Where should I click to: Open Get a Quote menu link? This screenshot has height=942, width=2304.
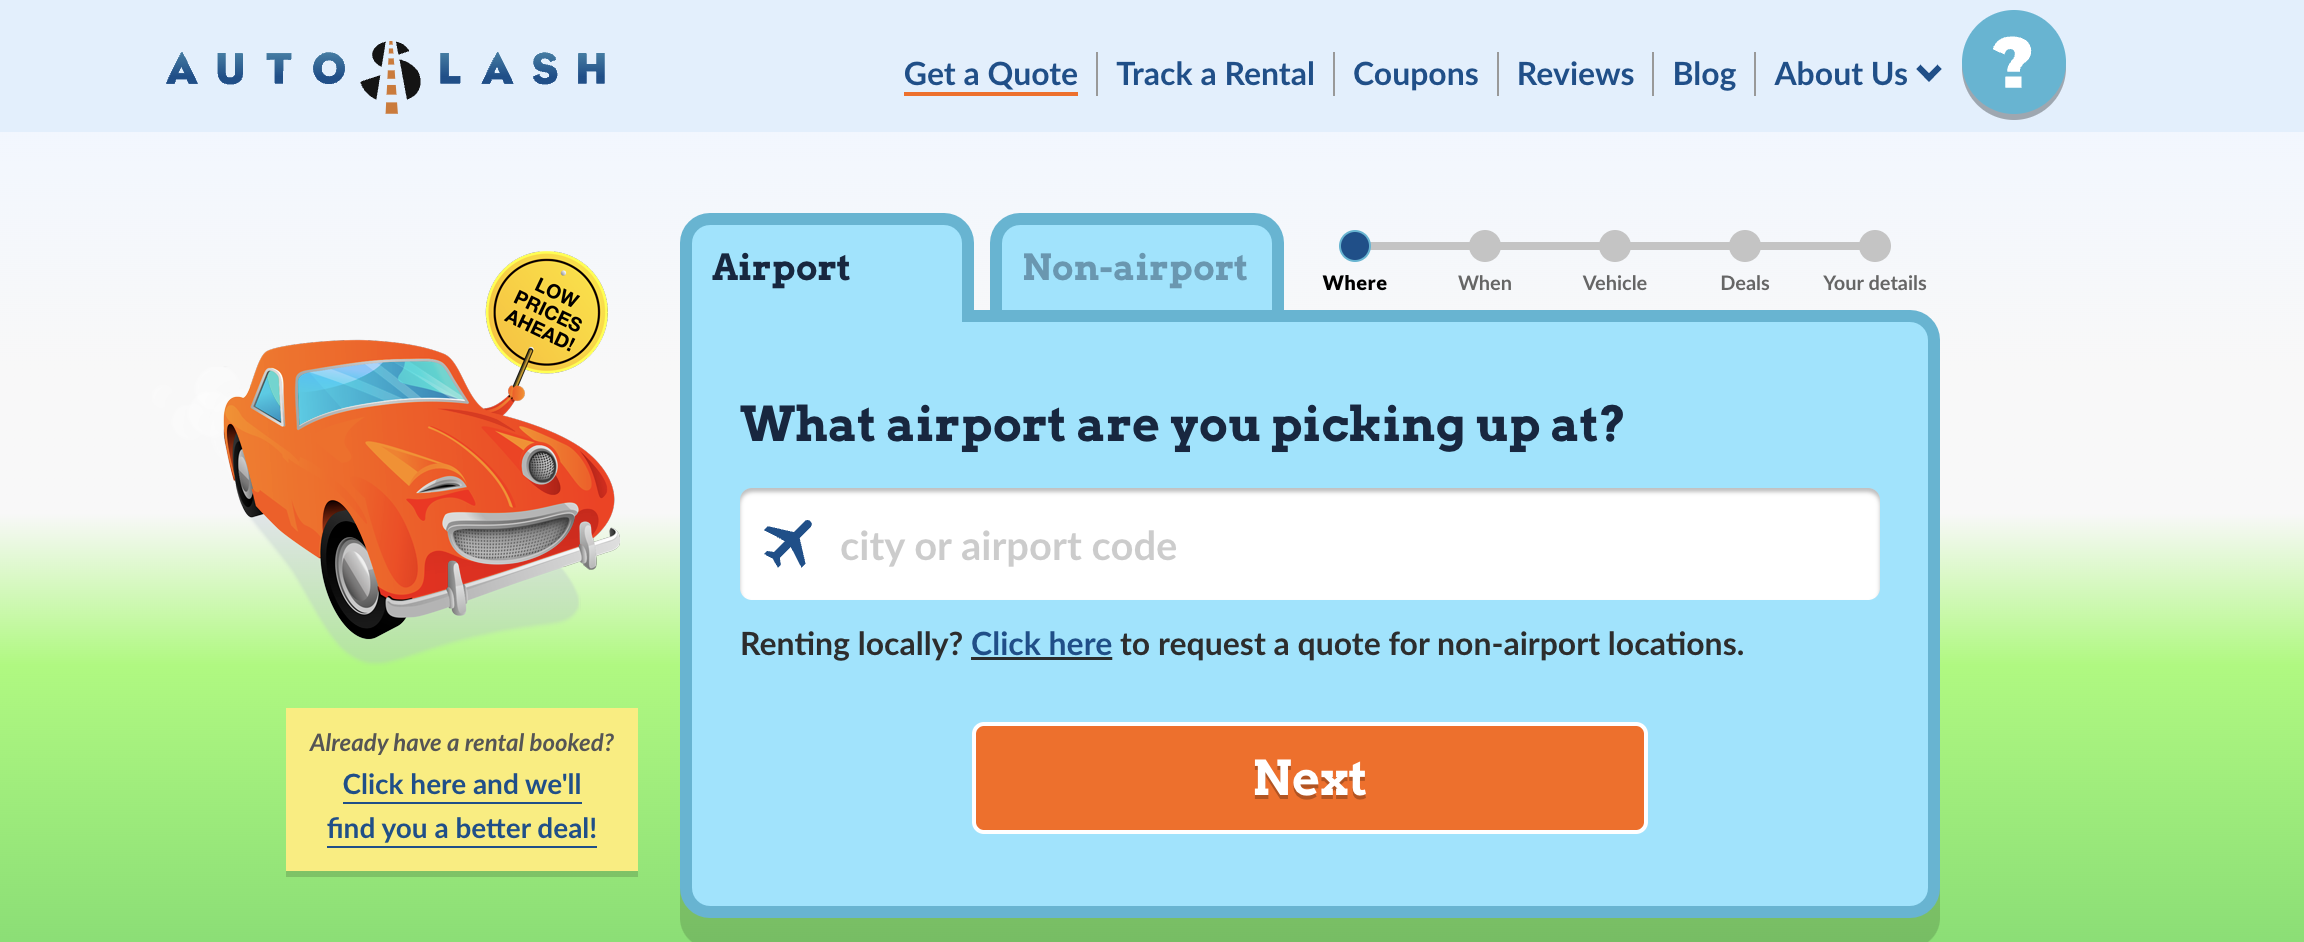pos(990,74)
